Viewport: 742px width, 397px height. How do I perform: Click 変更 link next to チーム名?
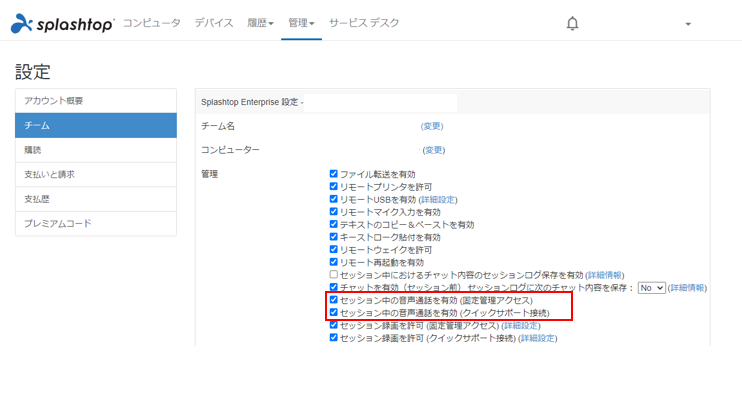tap(432, 126)
